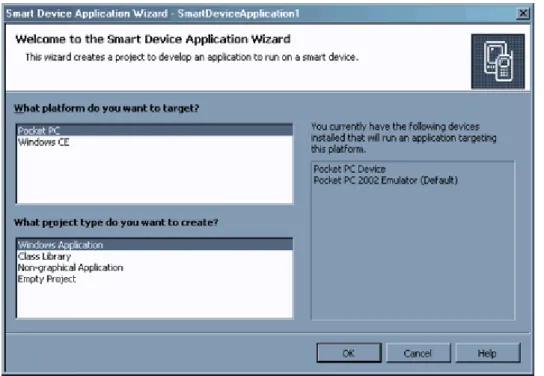Image resolution: width=544 pixels, height=376 pixels.
Task: Open Help for the wizard
Action: [x=487, y=353]
